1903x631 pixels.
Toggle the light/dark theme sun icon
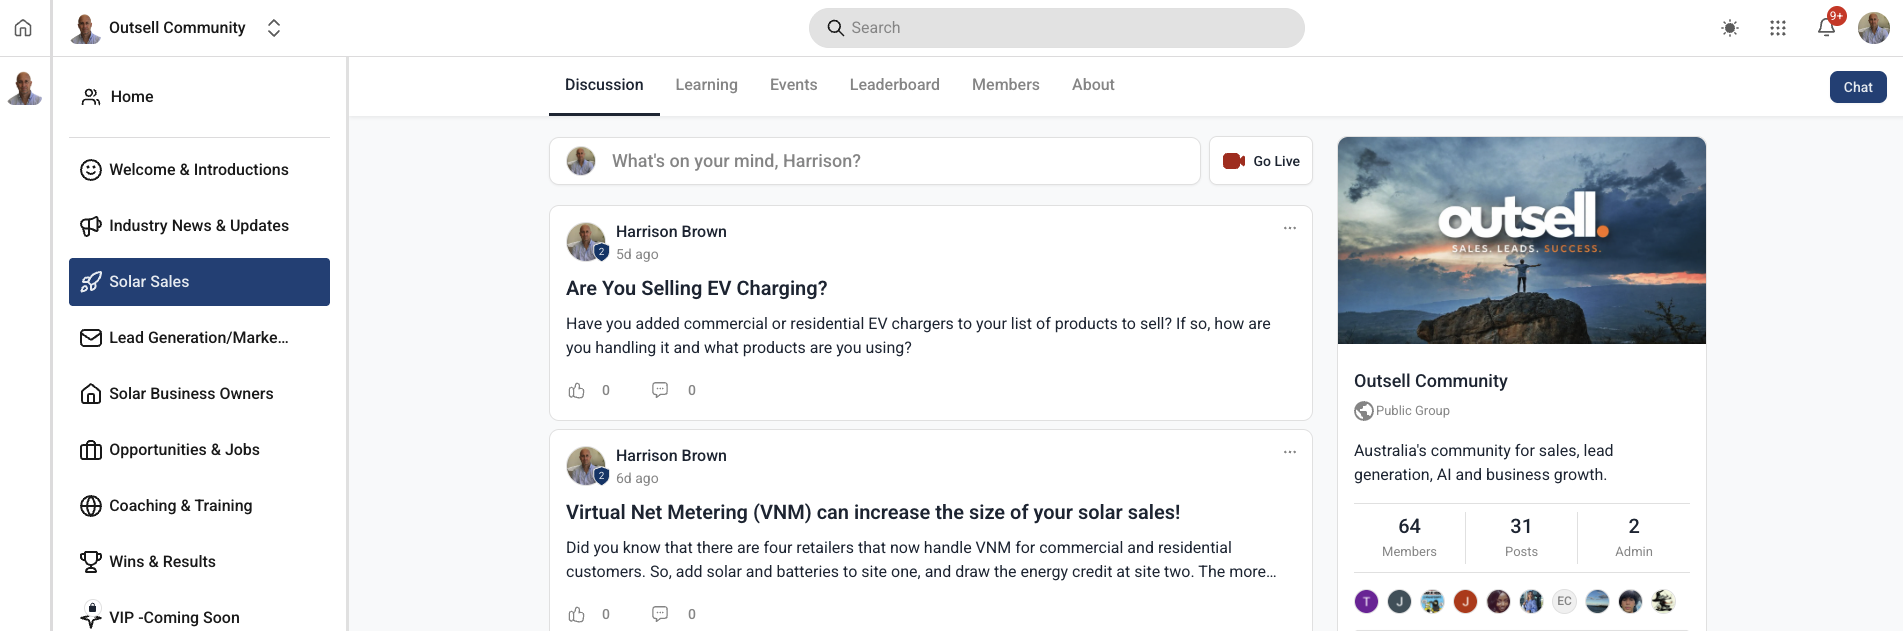[x=1730, y=28]
